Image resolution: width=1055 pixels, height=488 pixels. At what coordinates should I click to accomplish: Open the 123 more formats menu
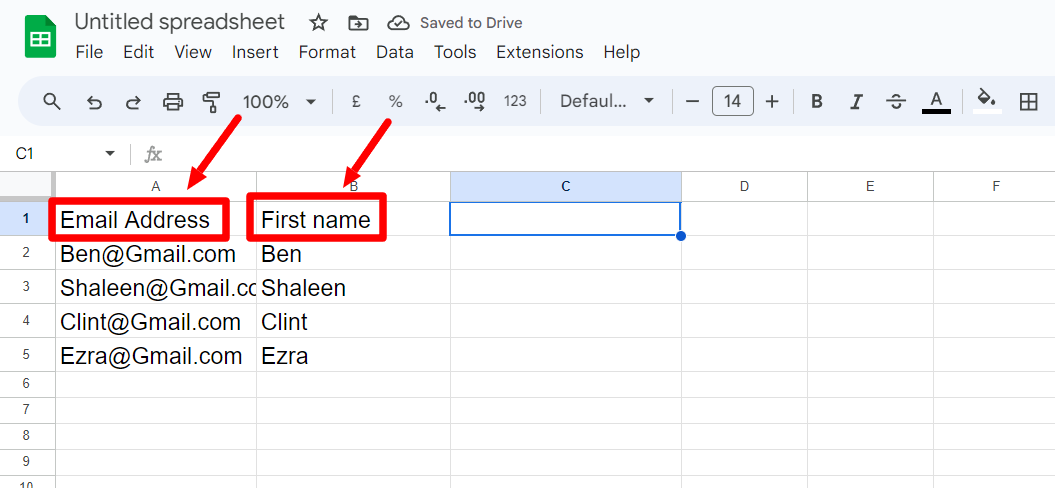tap(515, 102)
